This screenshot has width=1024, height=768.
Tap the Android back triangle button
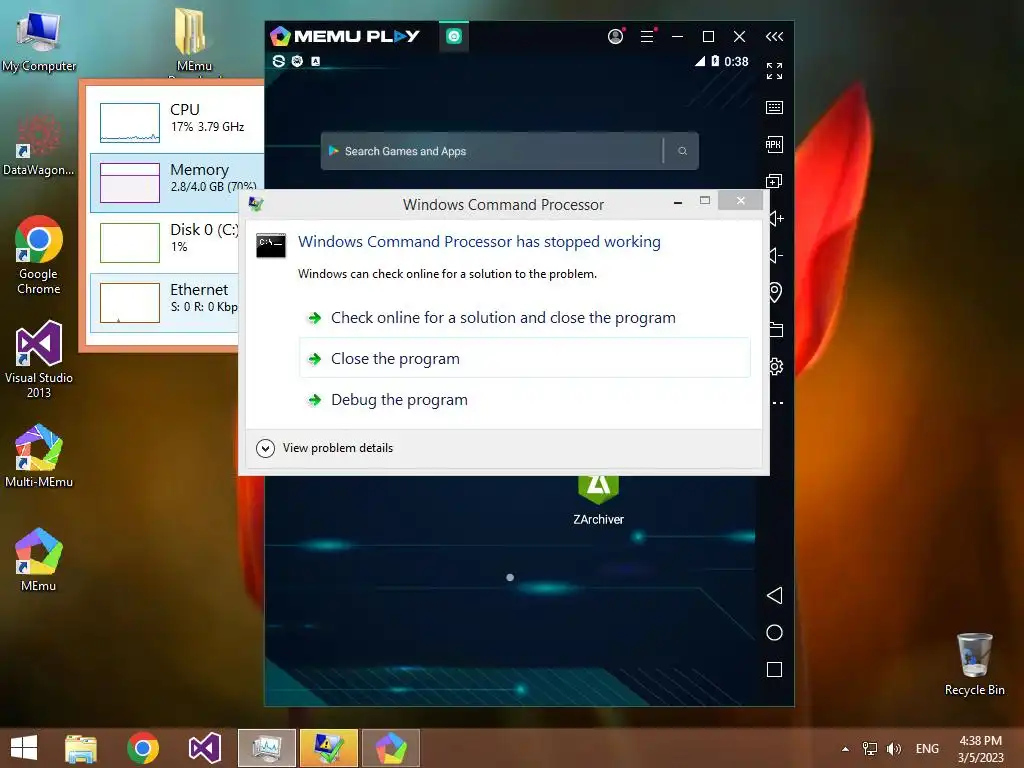pyautogui.click(x=775, y=595)
